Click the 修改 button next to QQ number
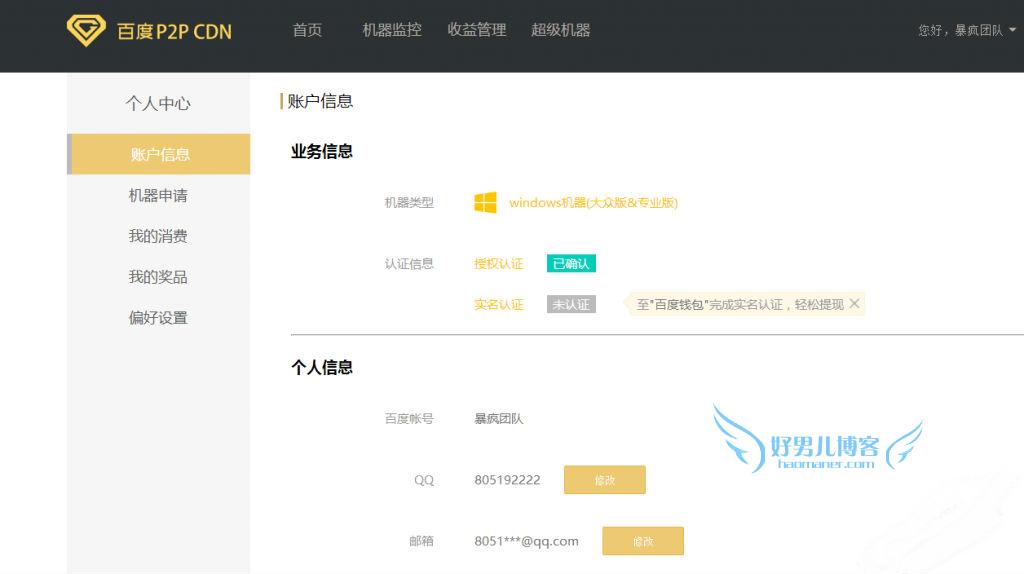The image size is (1024, 574). 605,480
